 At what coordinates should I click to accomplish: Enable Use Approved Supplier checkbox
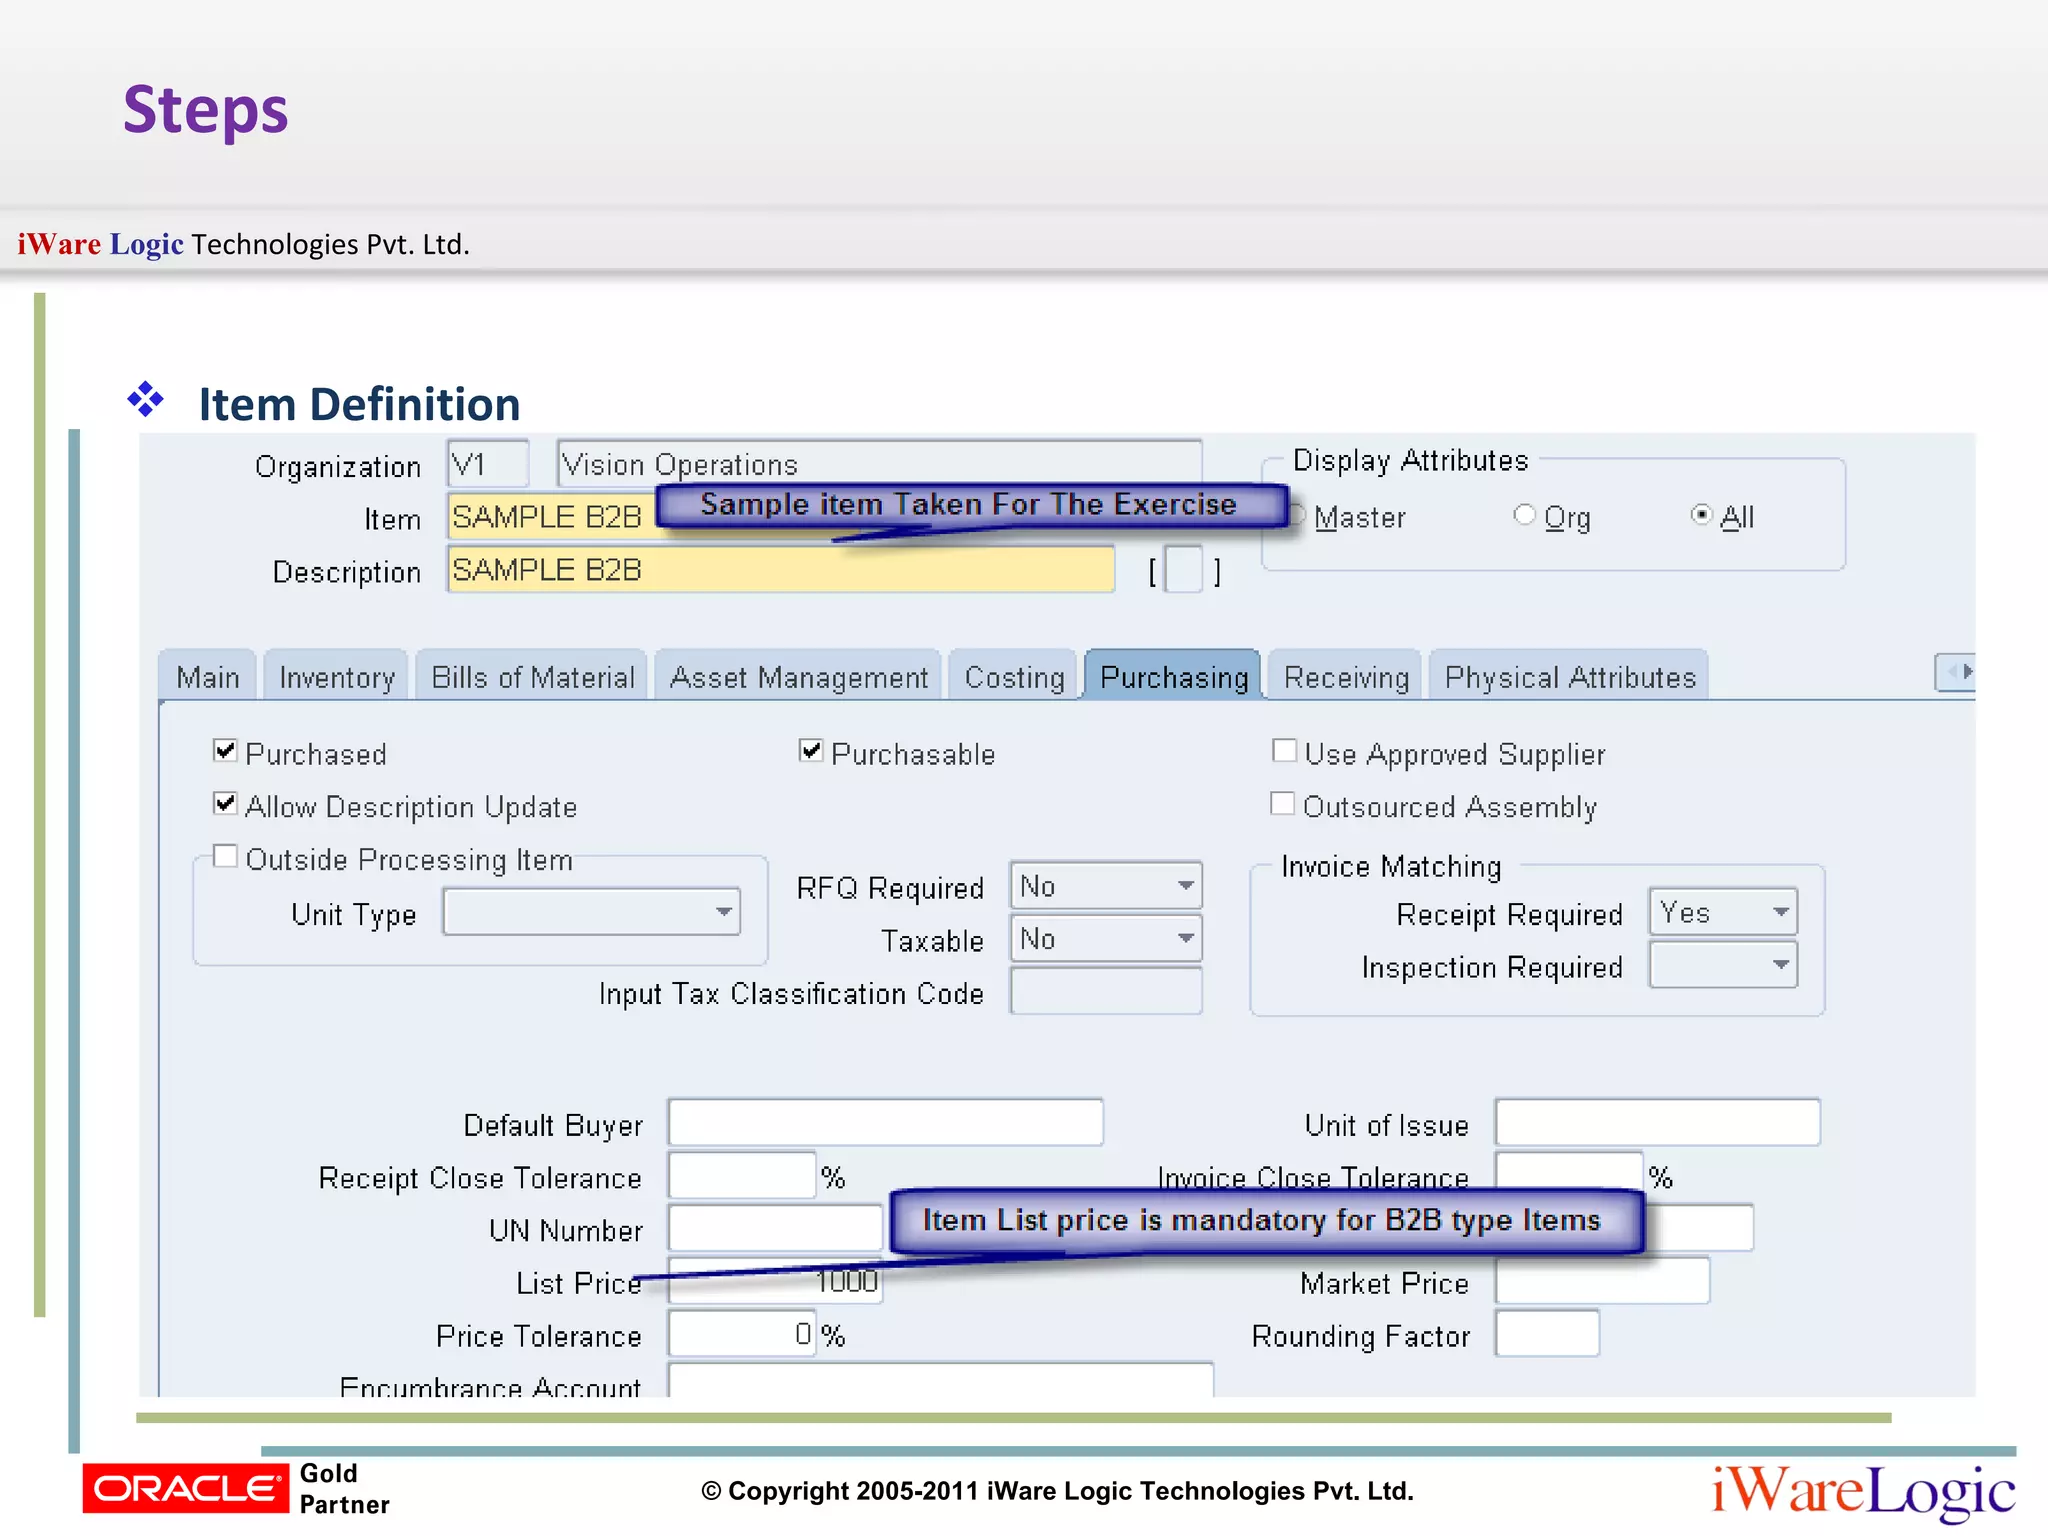[1284, 751]
